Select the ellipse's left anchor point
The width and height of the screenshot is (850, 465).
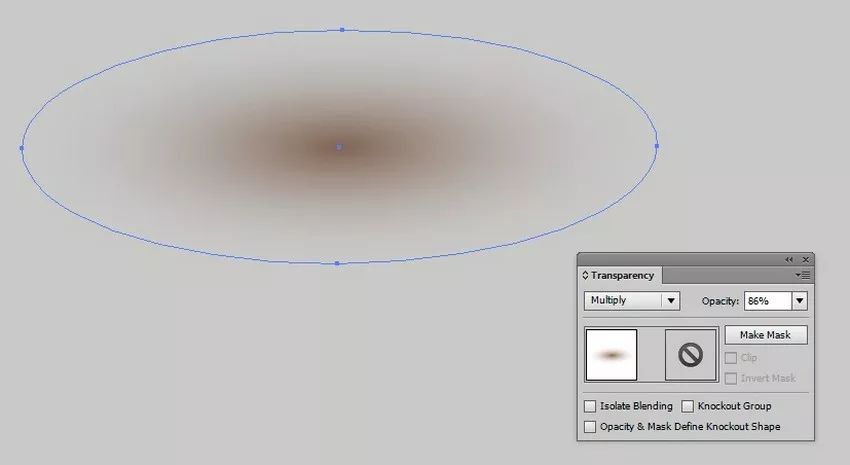22,147
